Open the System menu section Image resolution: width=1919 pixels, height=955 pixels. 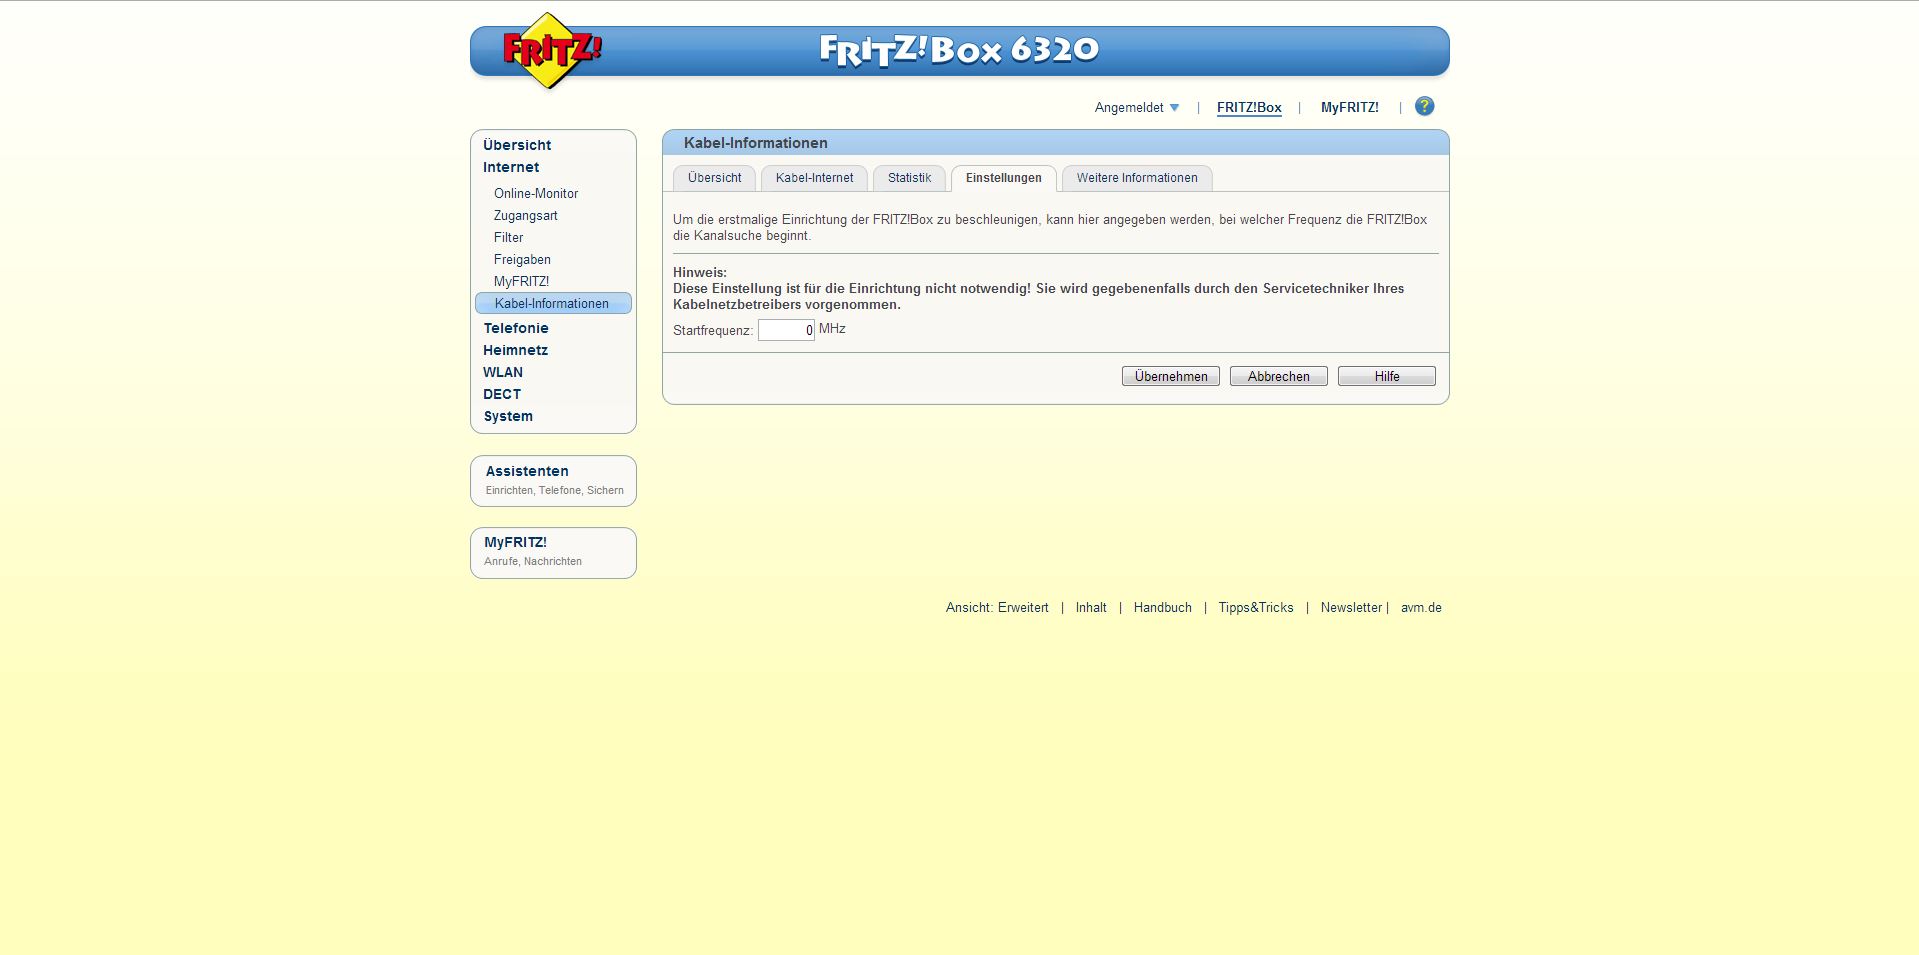[x=508, y=416]
